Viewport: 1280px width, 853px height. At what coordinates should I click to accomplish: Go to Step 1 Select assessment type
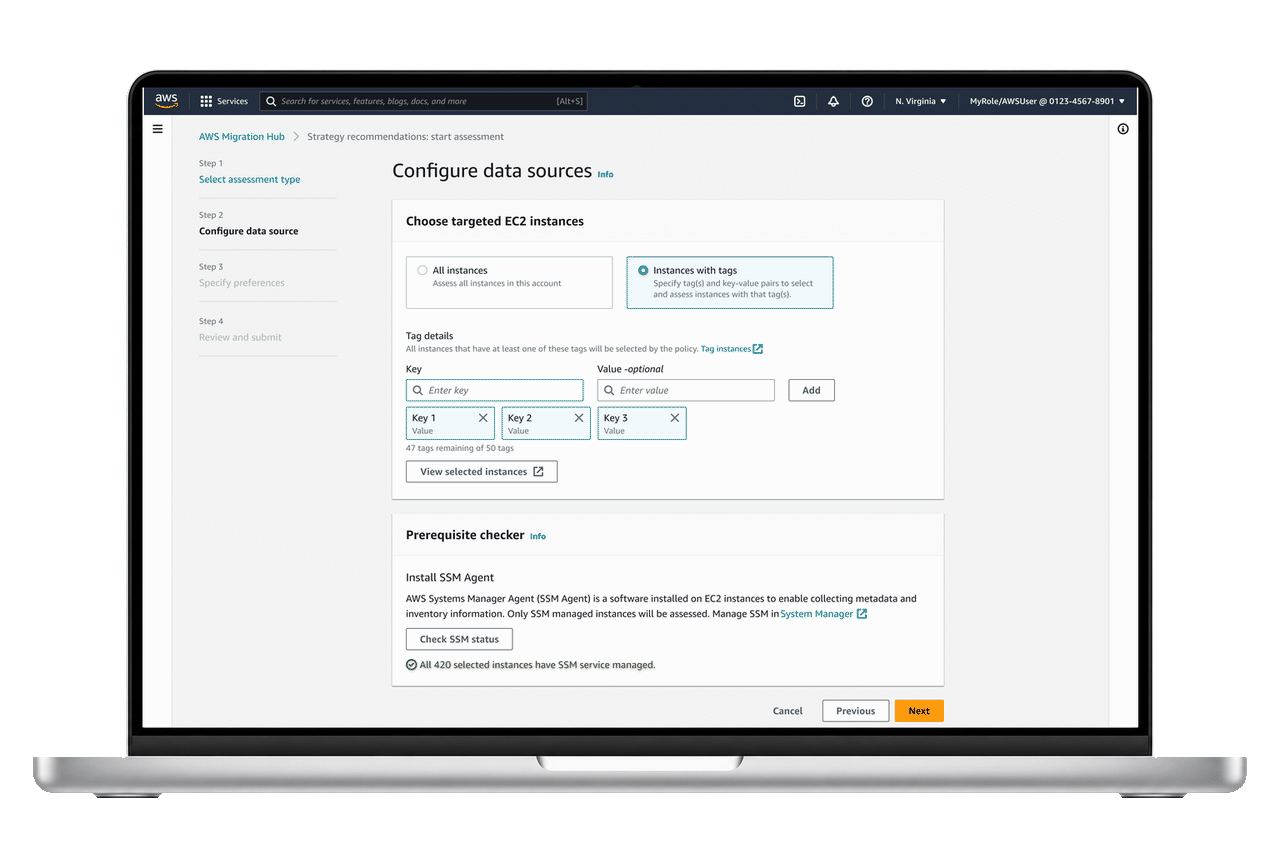point(249,179)
